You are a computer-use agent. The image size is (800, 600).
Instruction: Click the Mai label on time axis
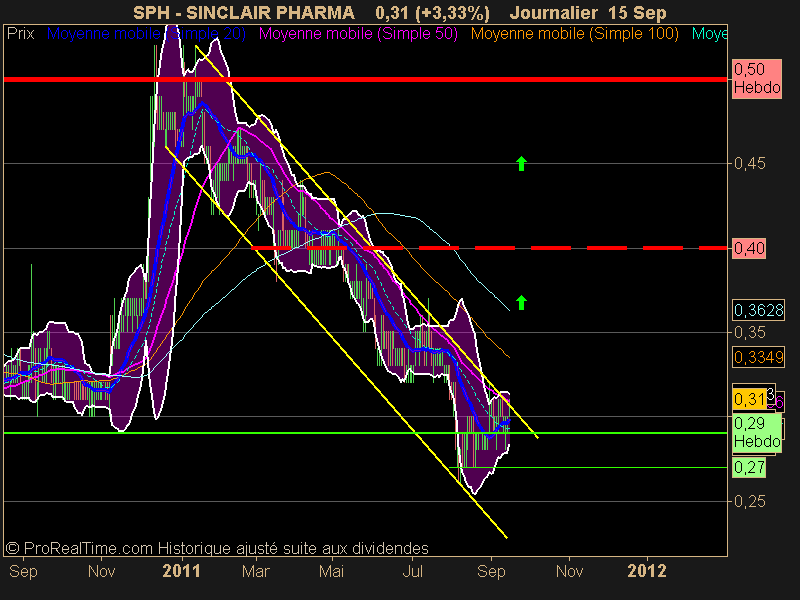[331, 570]
